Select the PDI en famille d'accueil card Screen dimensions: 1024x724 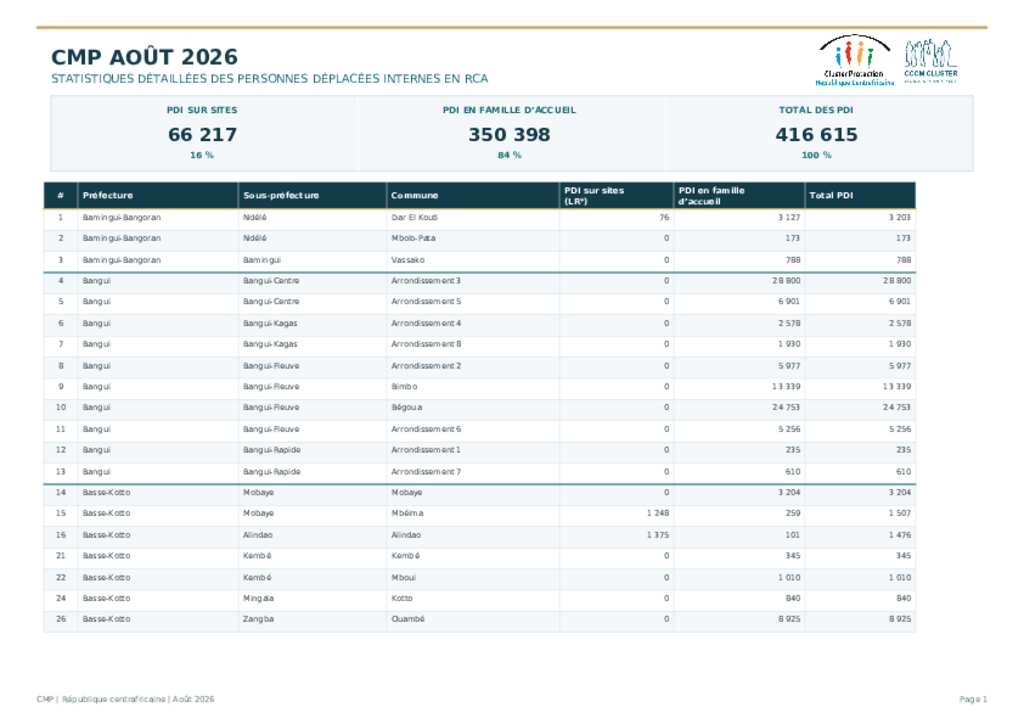click(x=509, y=133)
